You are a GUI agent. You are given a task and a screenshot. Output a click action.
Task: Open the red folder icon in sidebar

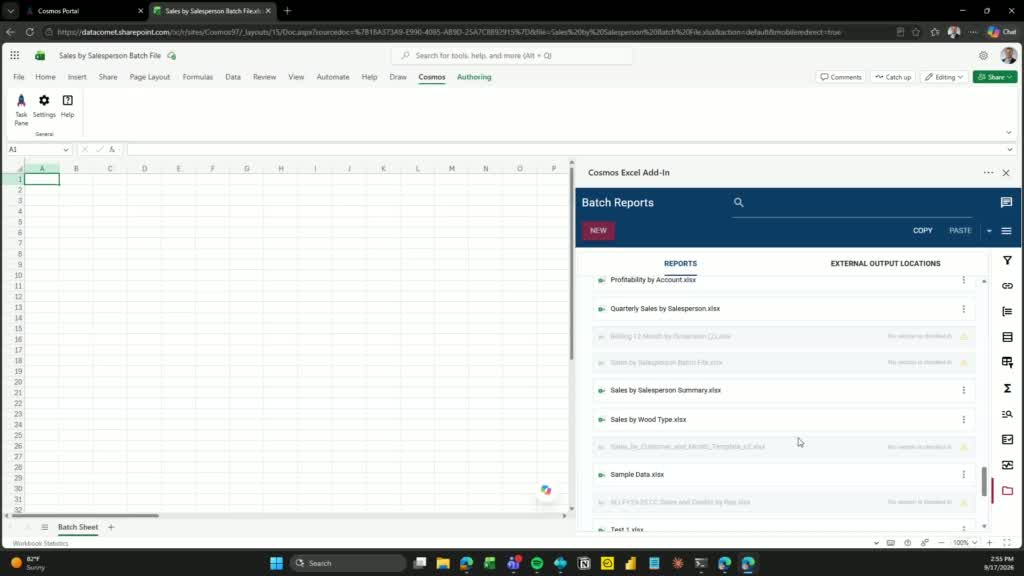(x=1007, y=490)
